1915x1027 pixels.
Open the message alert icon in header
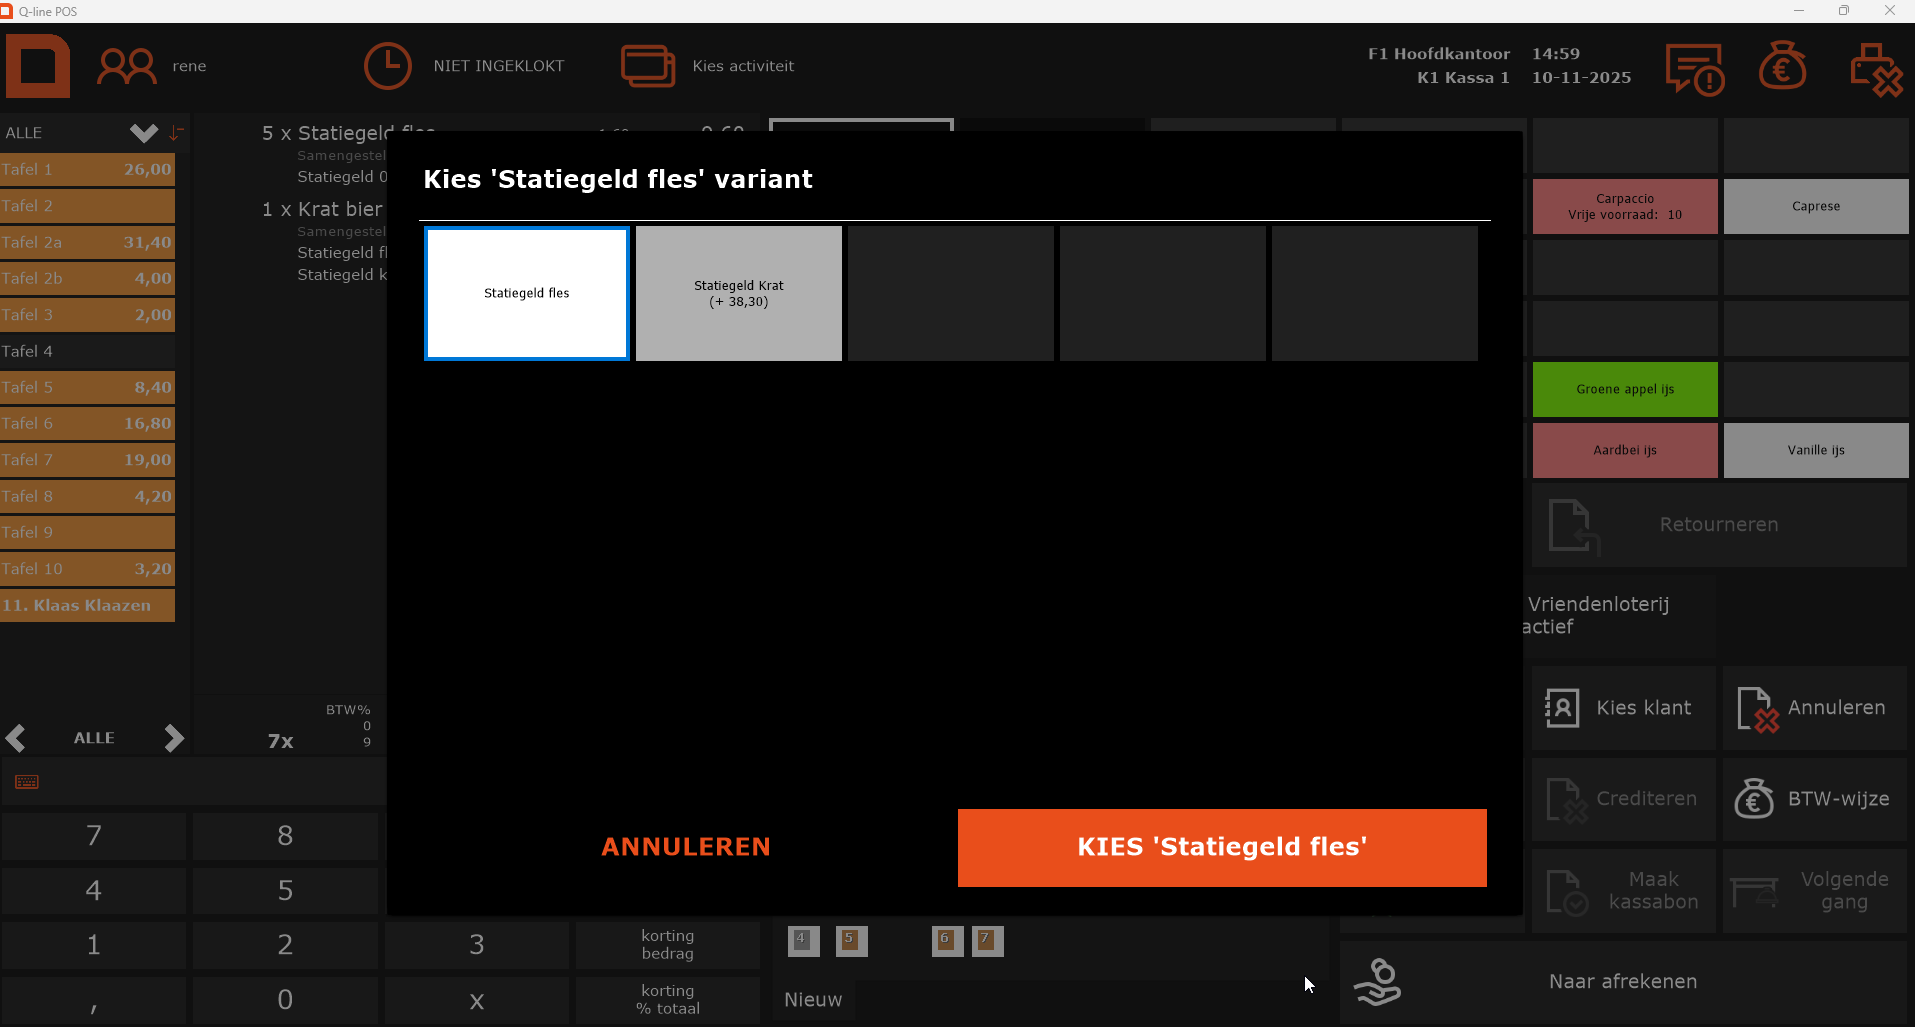[1694, 69]
